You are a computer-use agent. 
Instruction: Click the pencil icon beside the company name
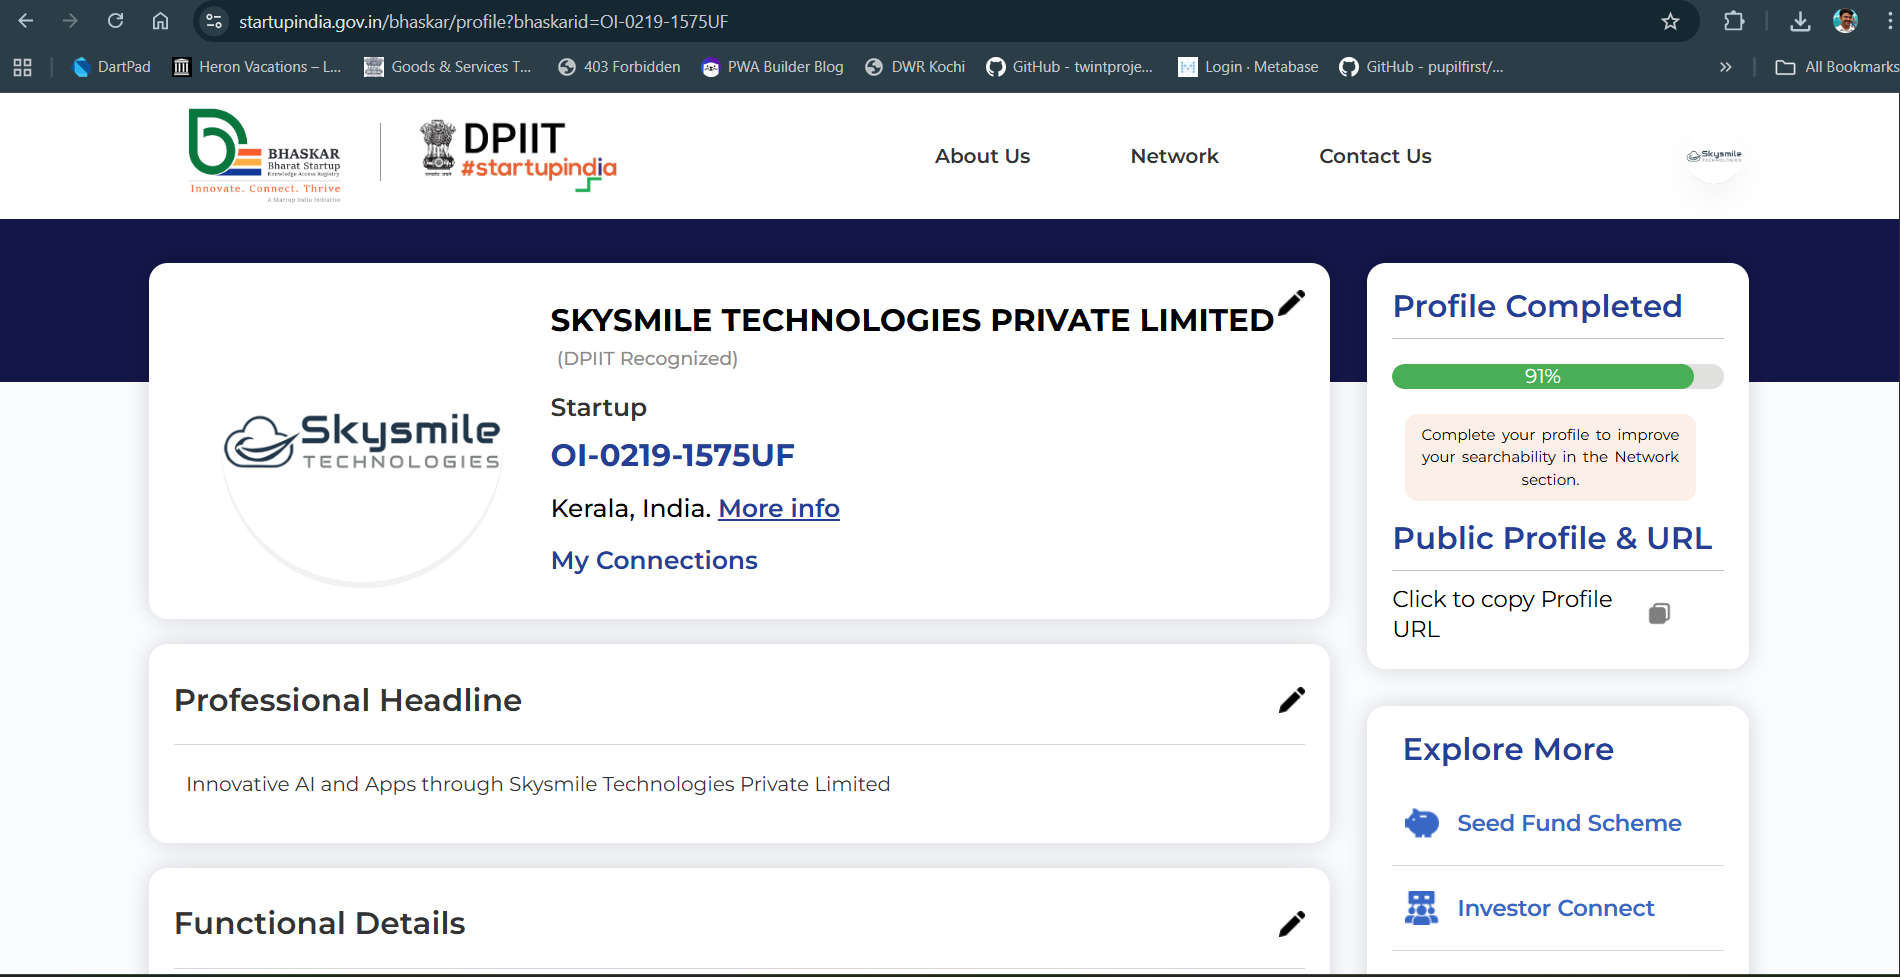tap(1291, 302)
